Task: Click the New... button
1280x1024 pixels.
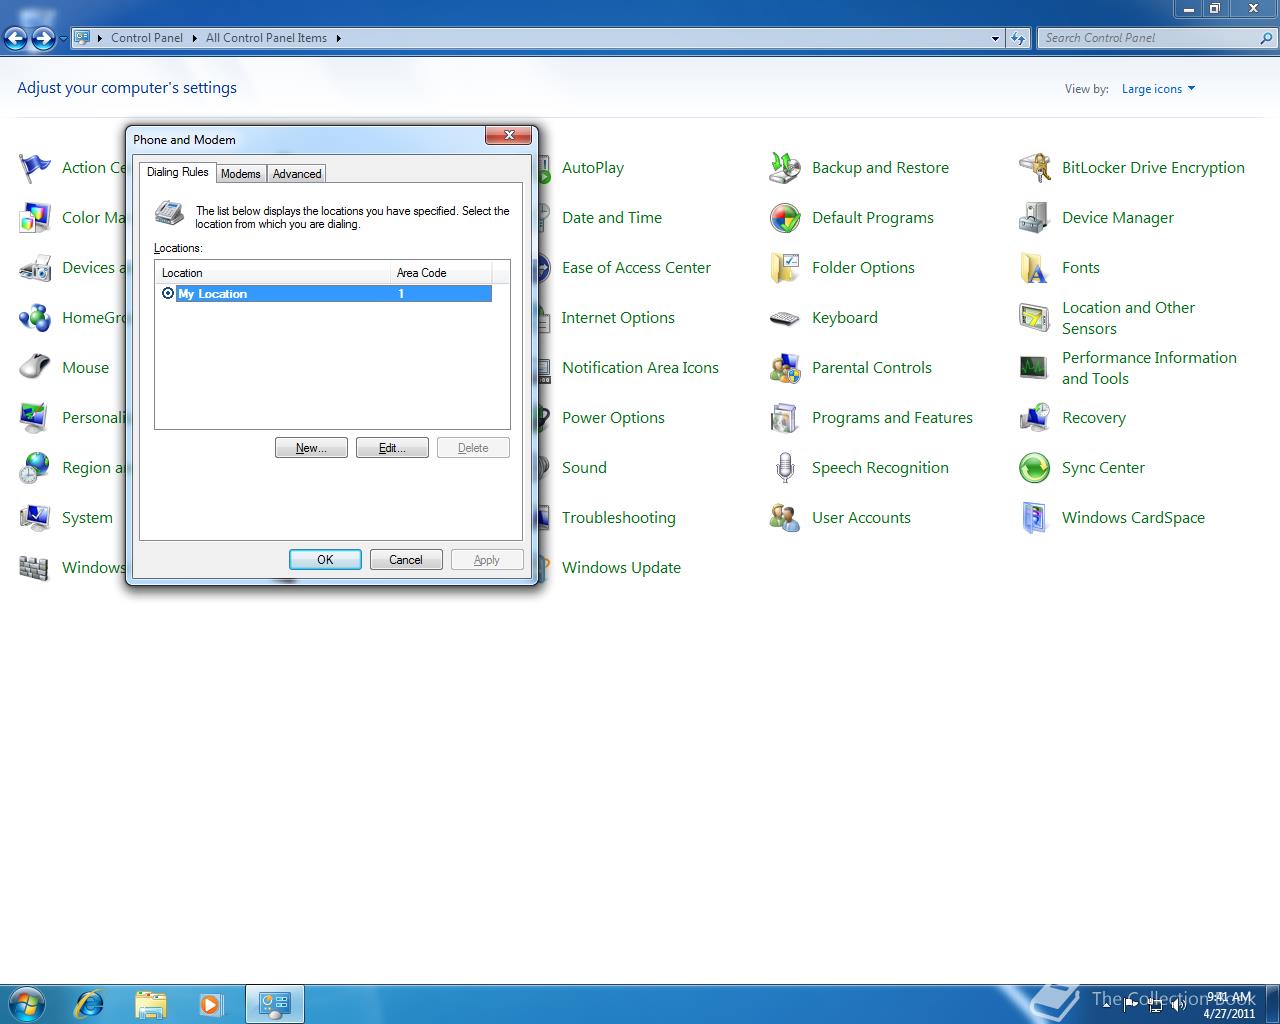Action: coord(311,448)
